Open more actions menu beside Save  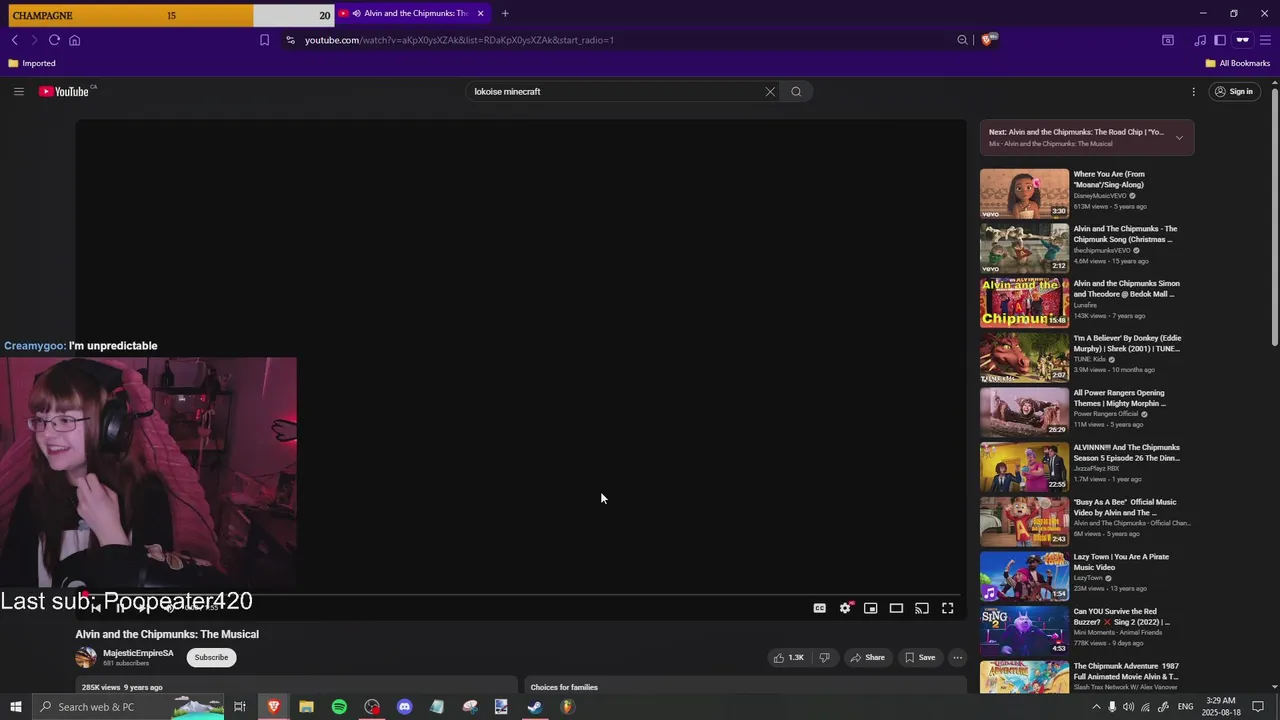957,657
